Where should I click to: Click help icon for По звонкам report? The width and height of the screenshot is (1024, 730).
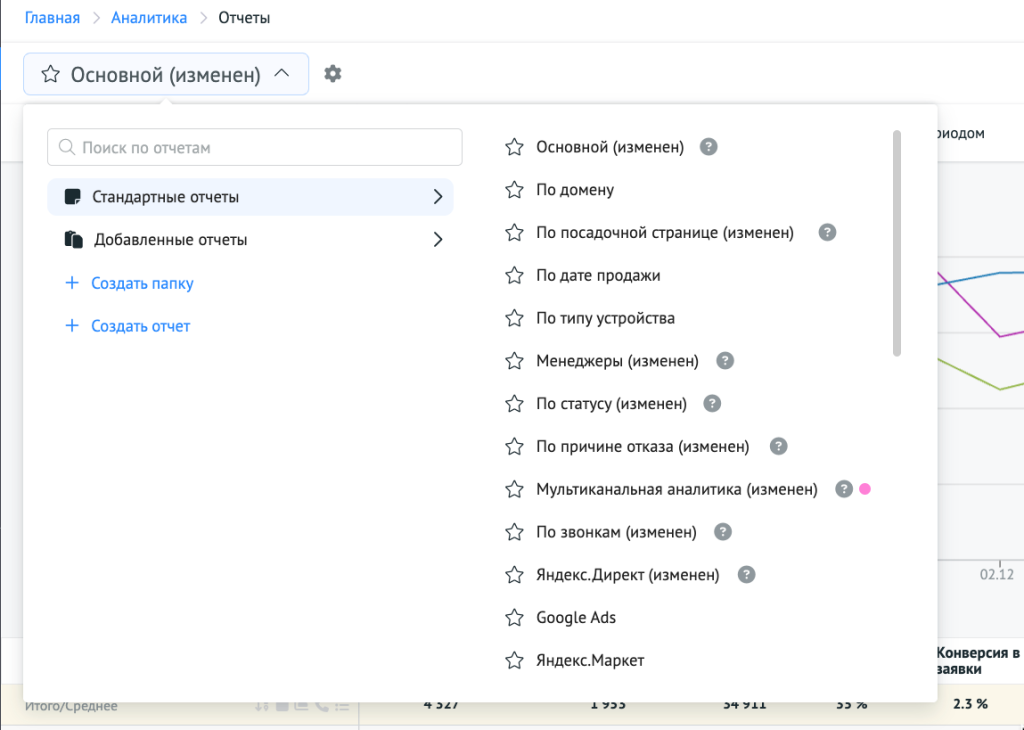(x=723, y=532)
